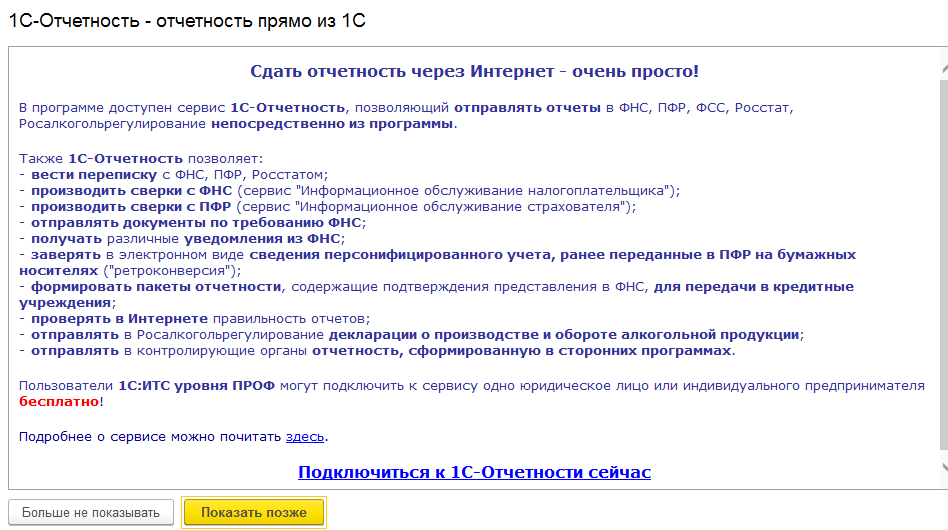Click bold text 'отправлять отчеты' in first paragraph

click(x=527, y=108)
